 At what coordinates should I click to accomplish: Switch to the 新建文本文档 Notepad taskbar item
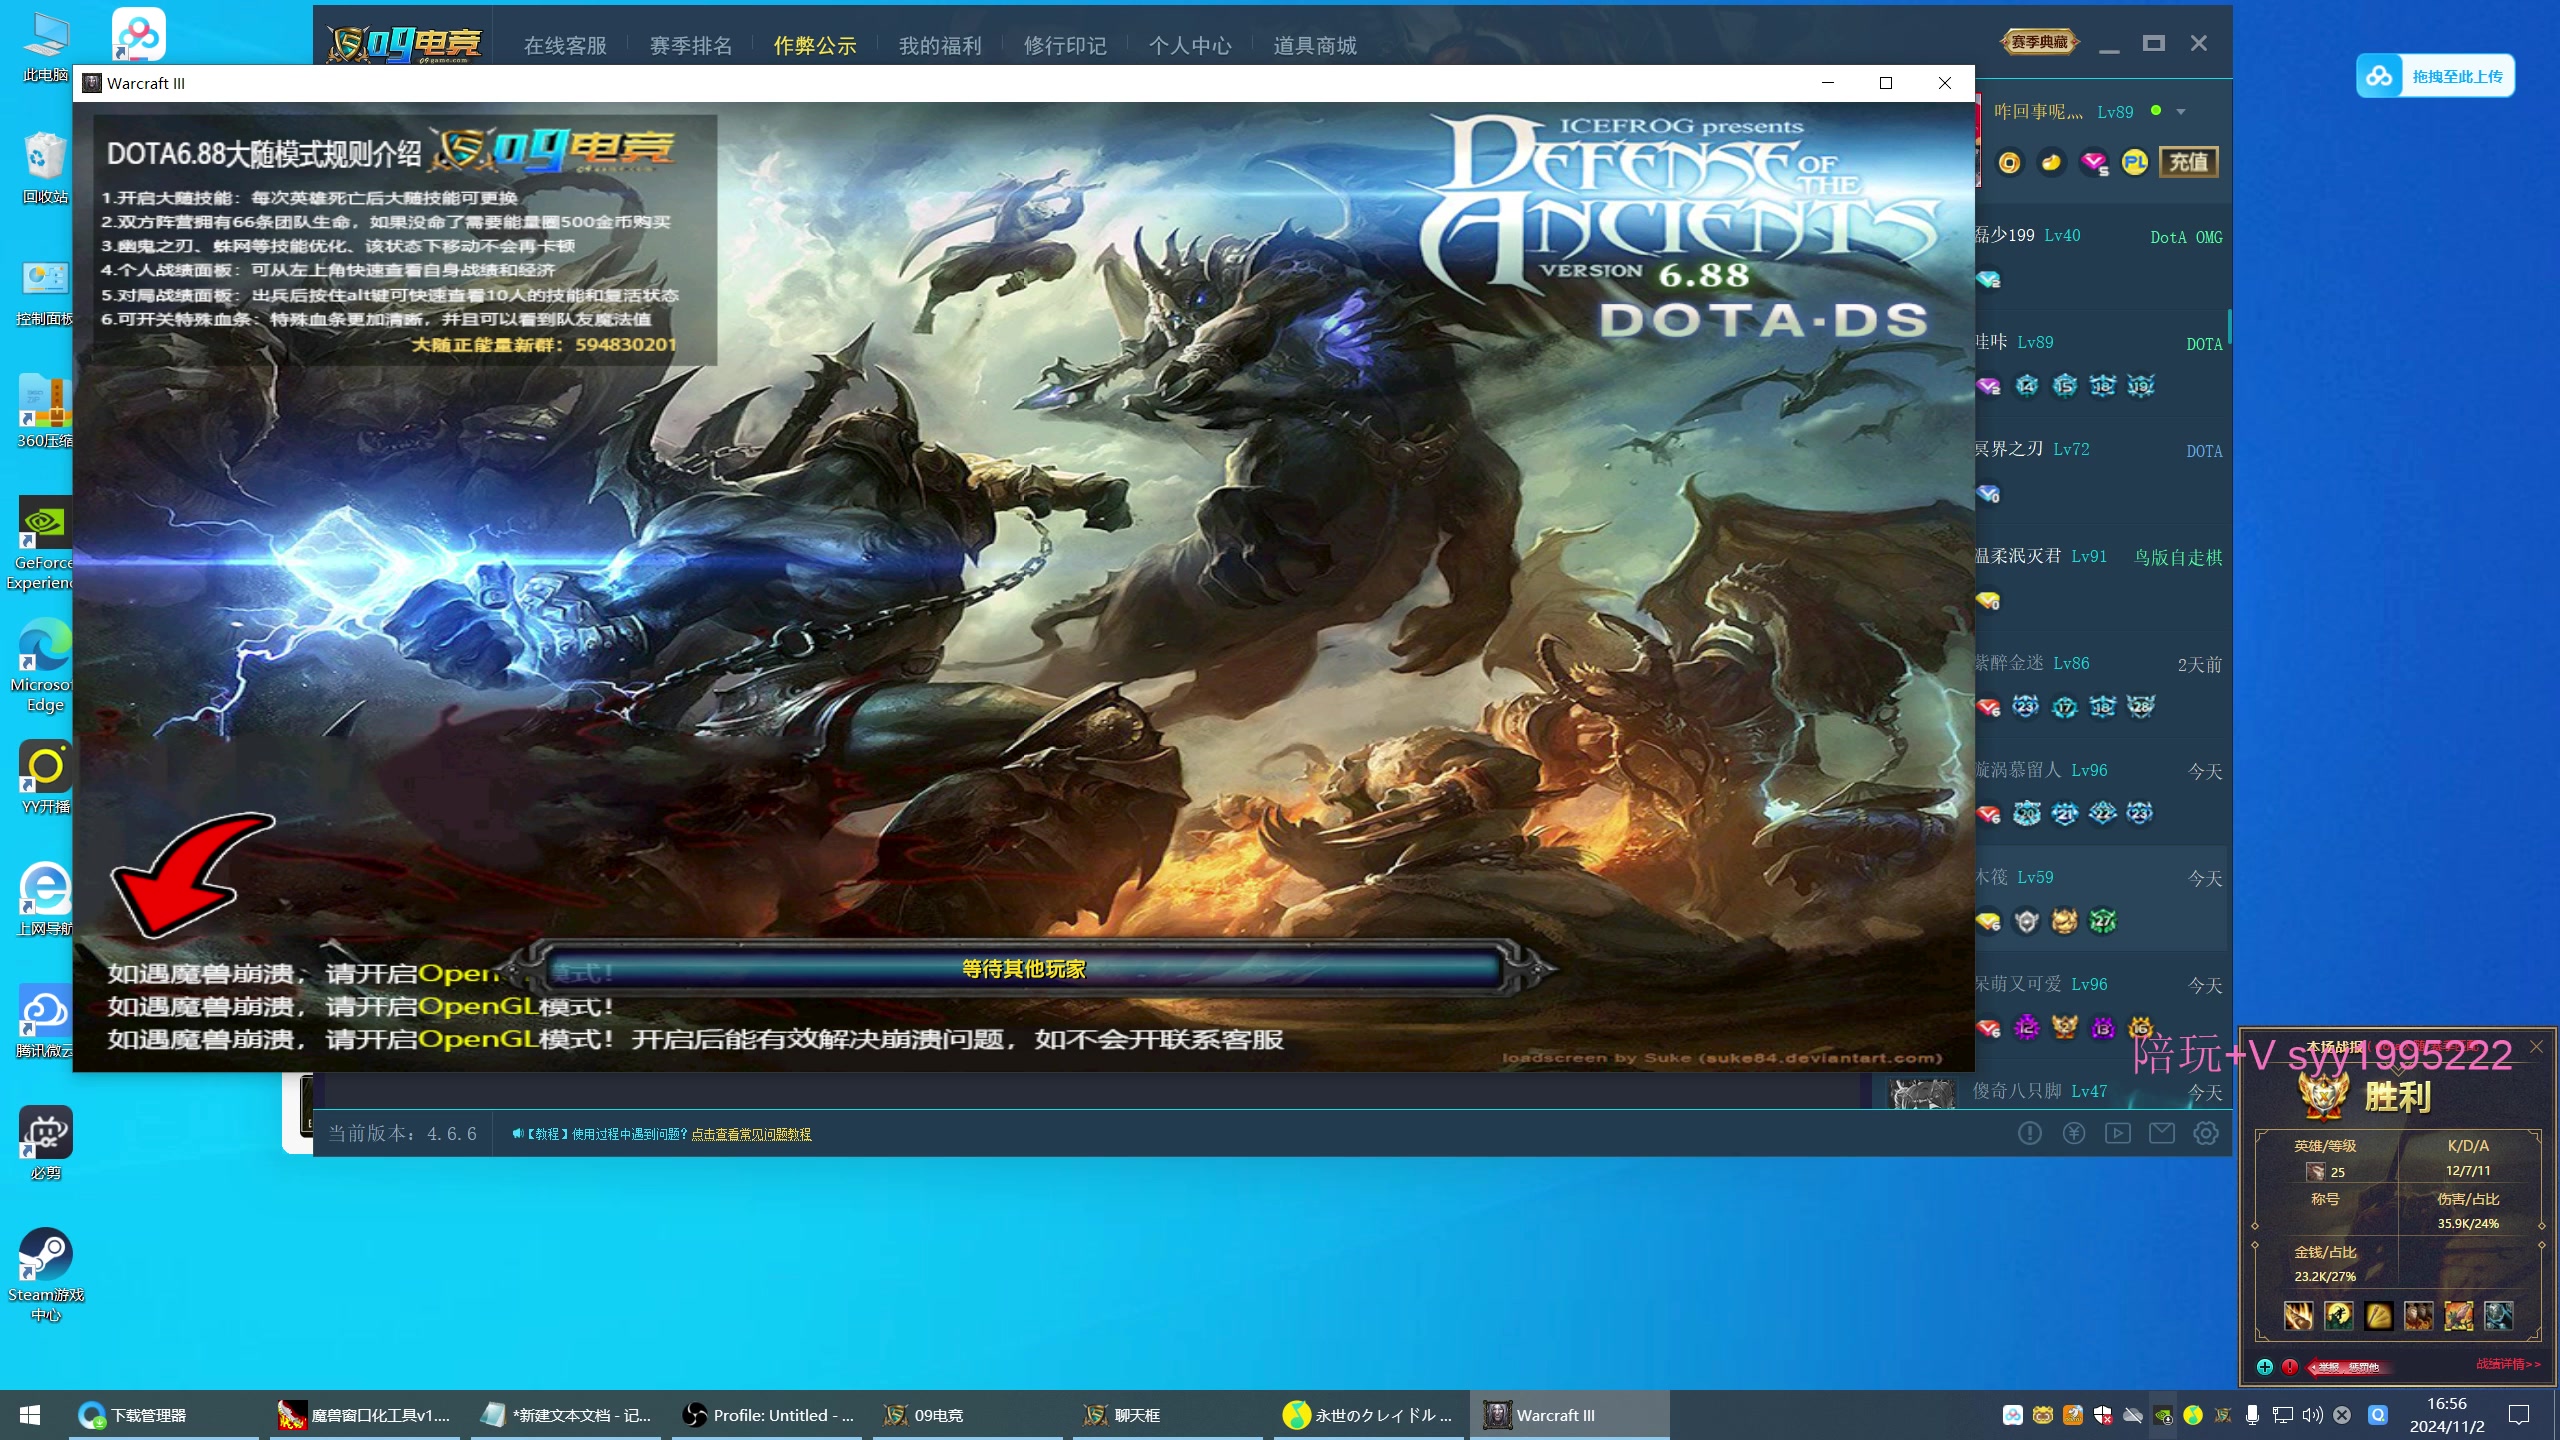(566, 1415)
